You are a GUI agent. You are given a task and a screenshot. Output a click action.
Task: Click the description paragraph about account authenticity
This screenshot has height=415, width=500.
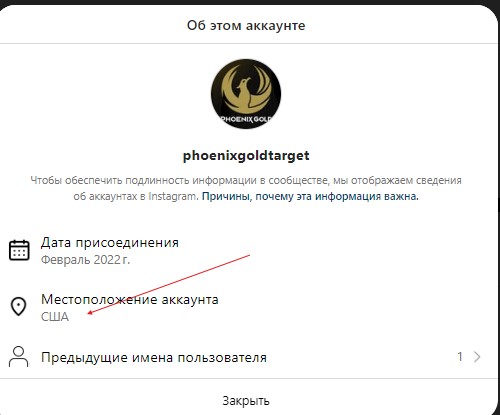(x=246, y=188)
